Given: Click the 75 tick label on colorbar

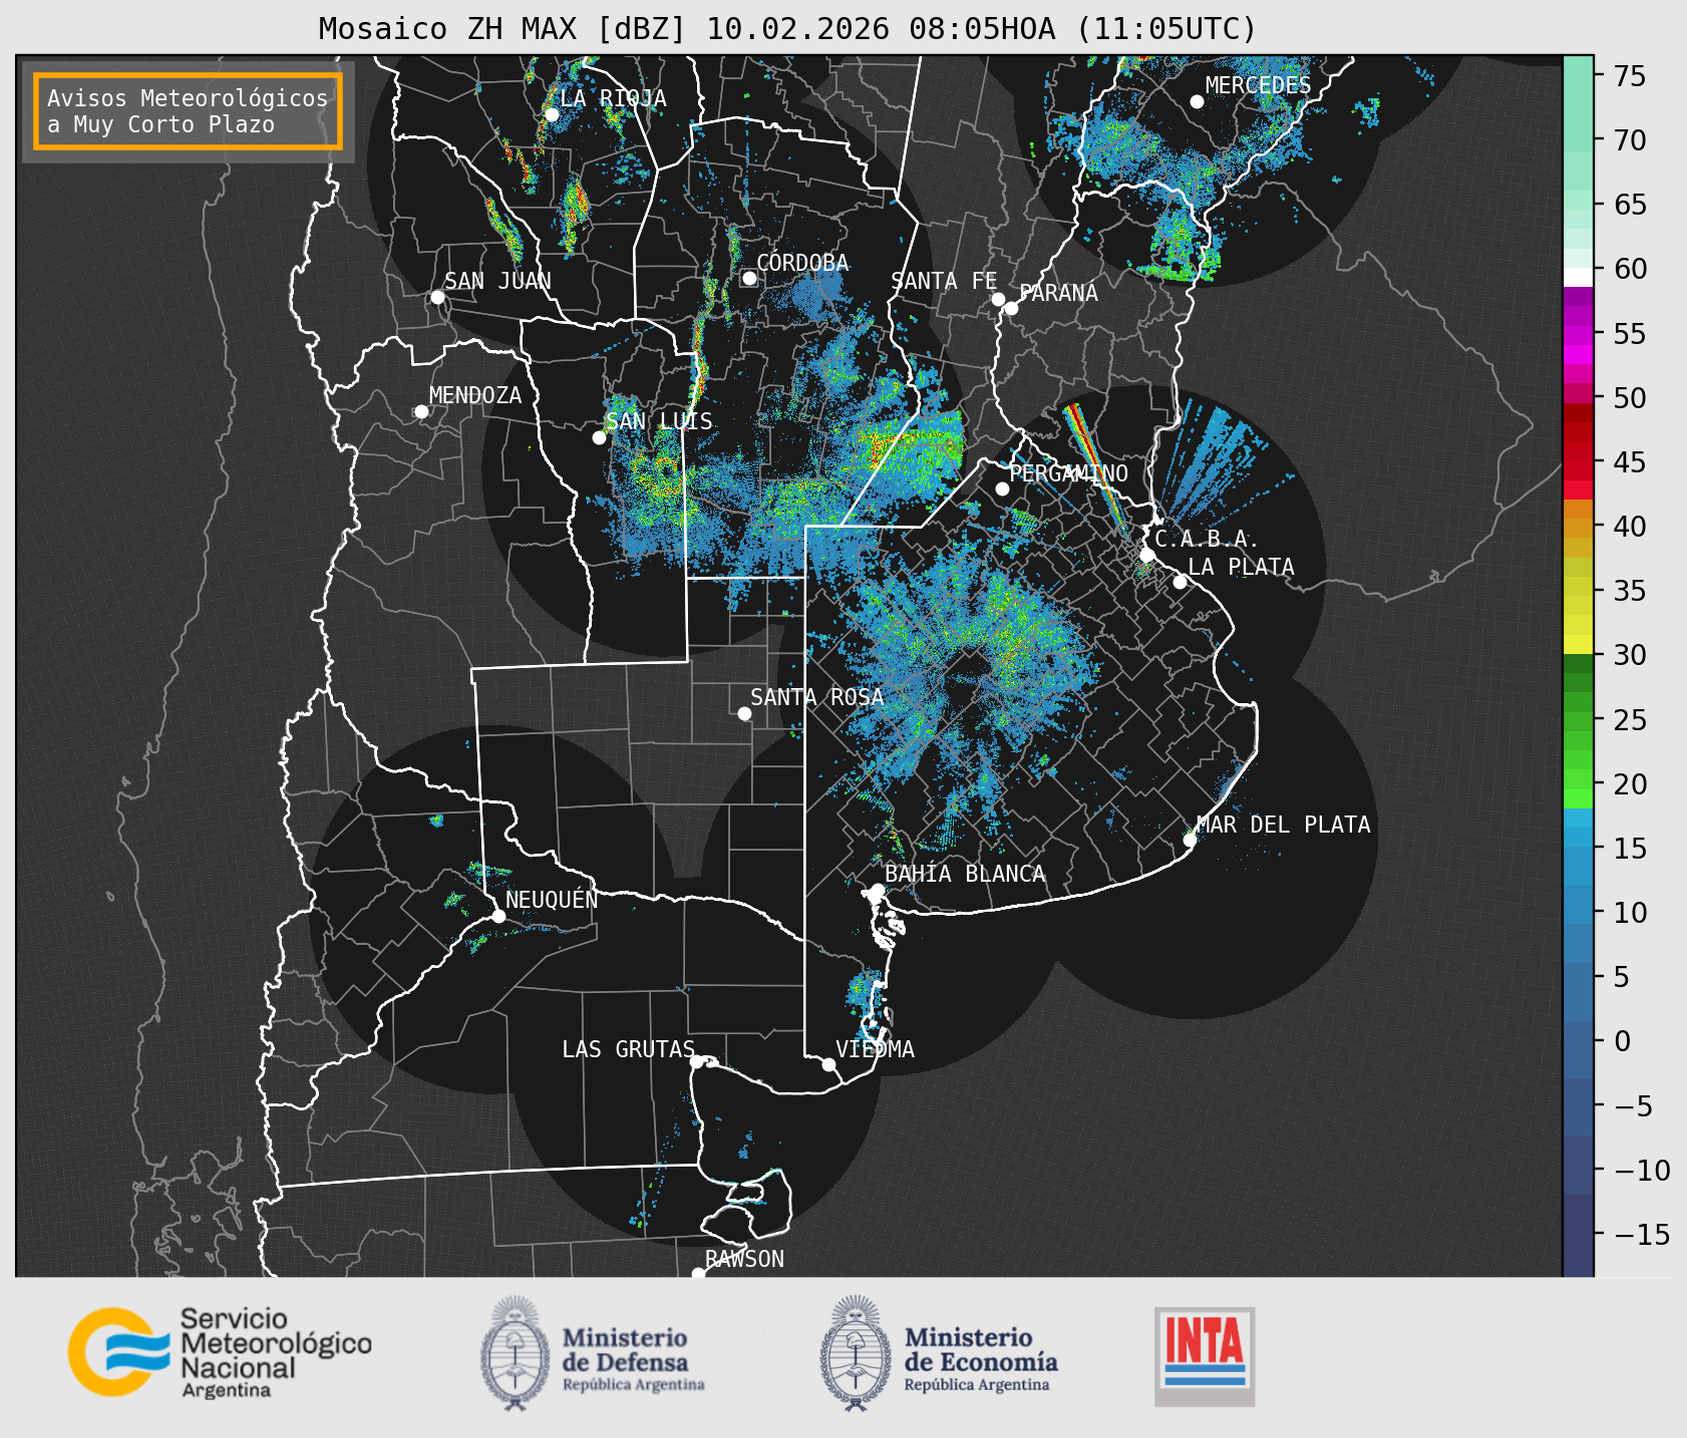Looking at the screenshot, I should pyautogui.click(x=1629, y=76).
